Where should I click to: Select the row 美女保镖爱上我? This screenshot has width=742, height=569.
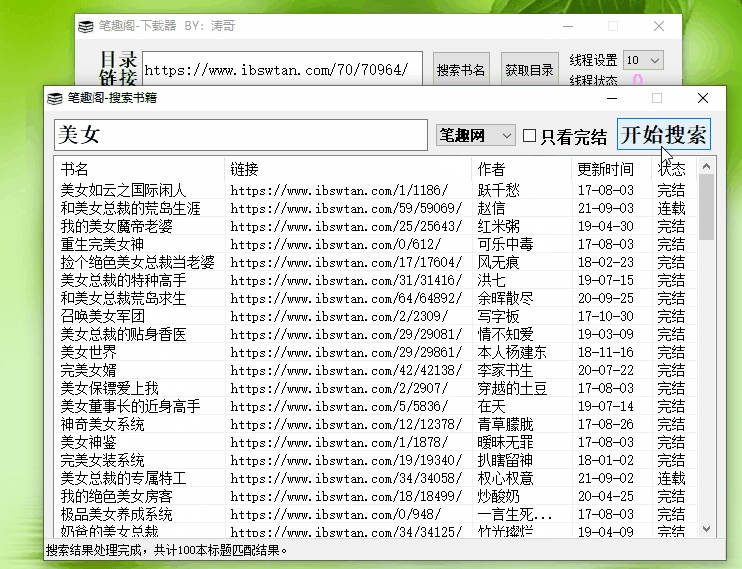tap(376, 388)
